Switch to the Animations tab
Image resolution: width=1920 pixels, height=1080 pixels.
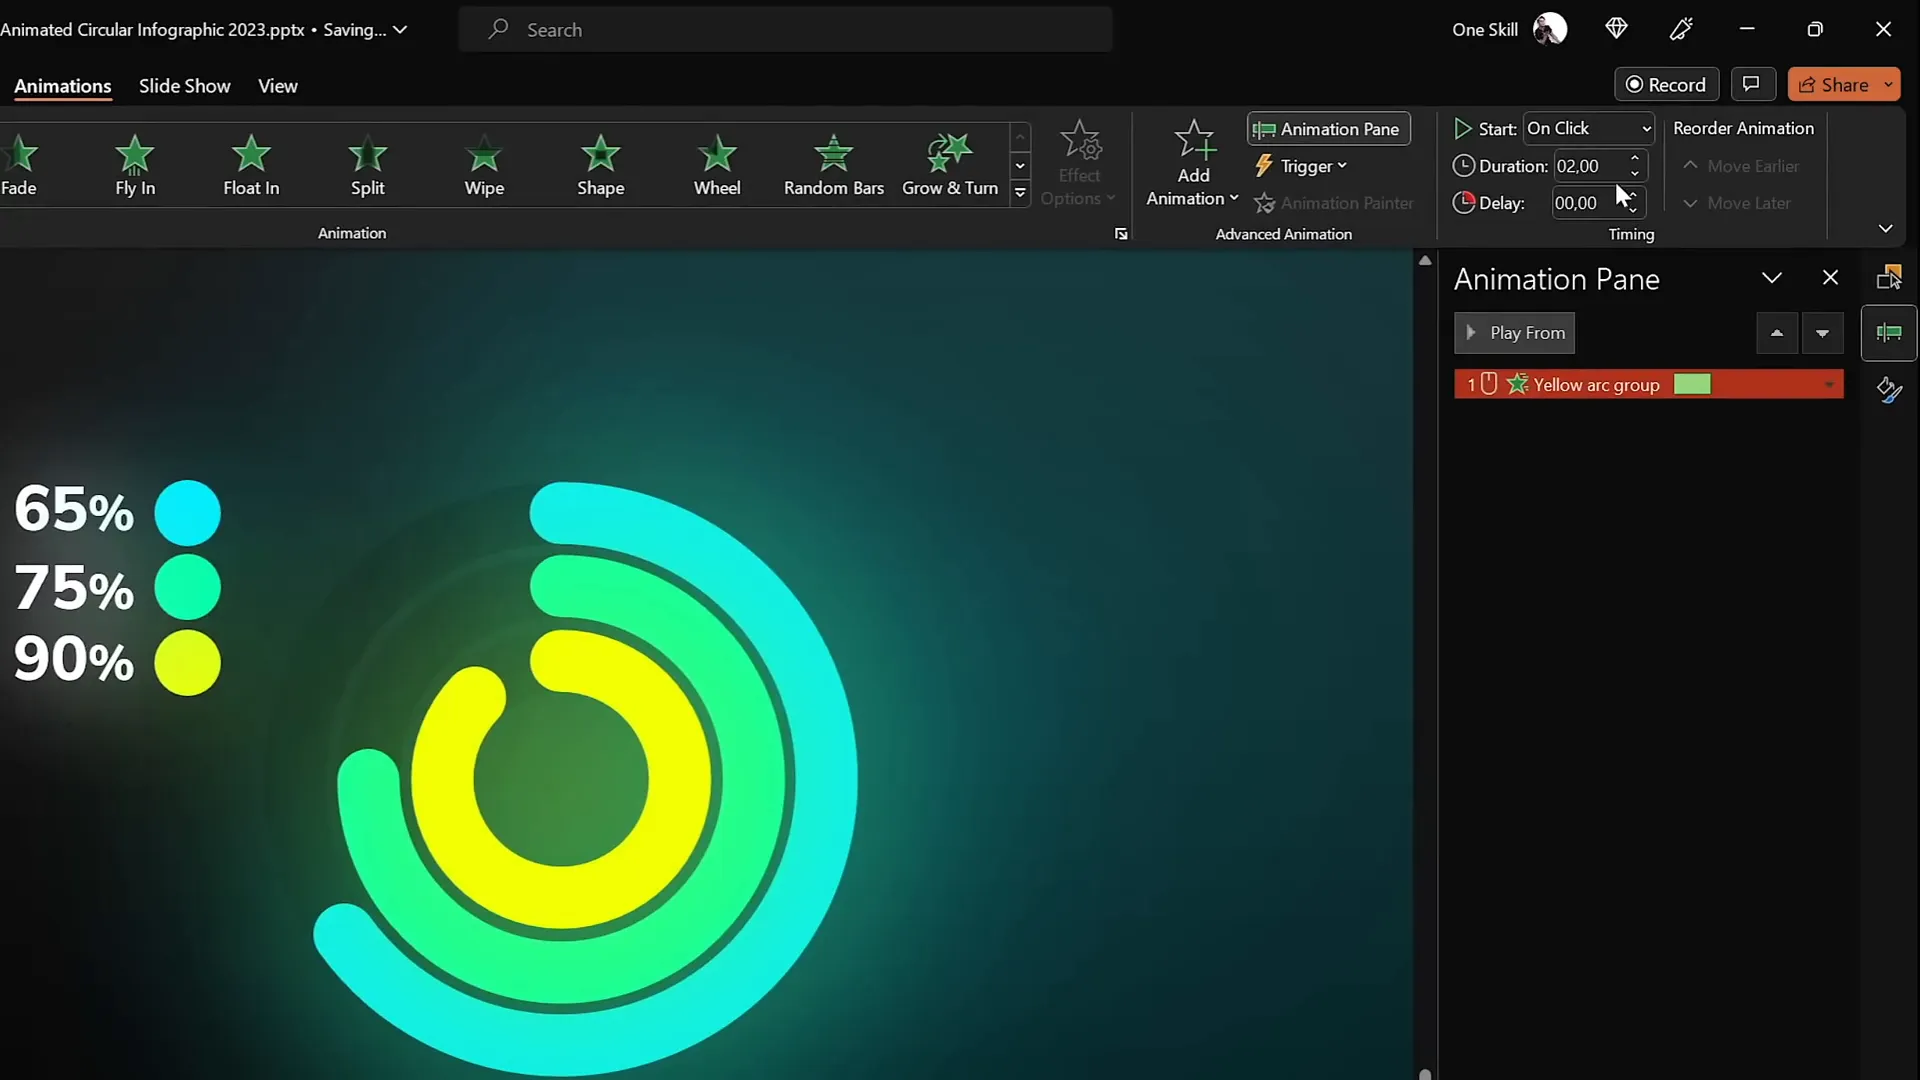click(x=62, y=86)
